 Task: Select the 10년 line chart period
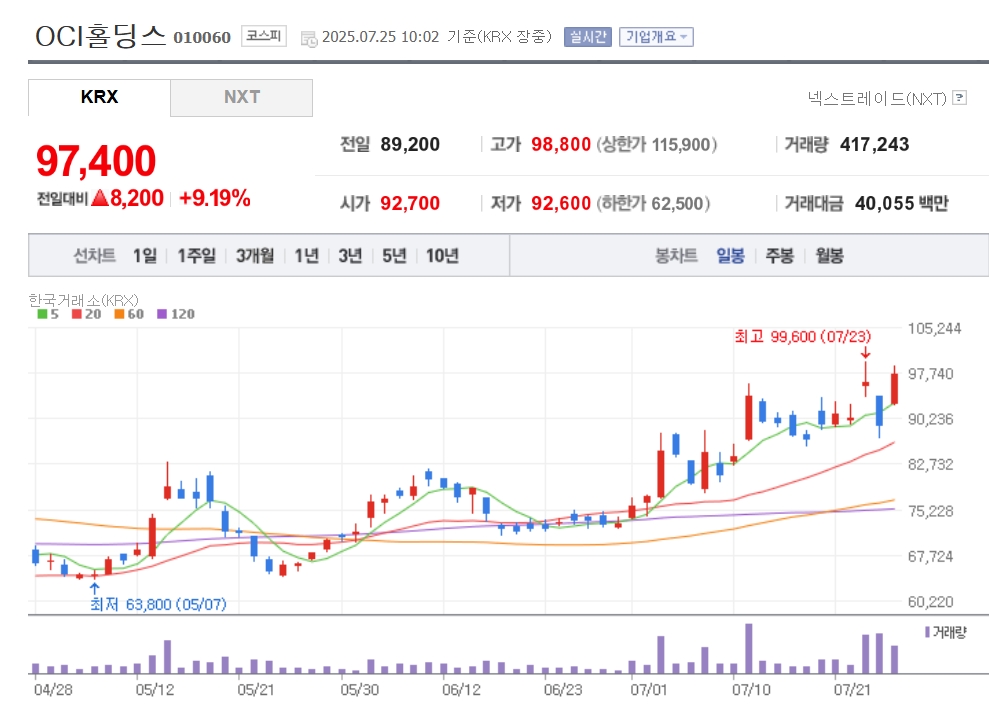442,255
